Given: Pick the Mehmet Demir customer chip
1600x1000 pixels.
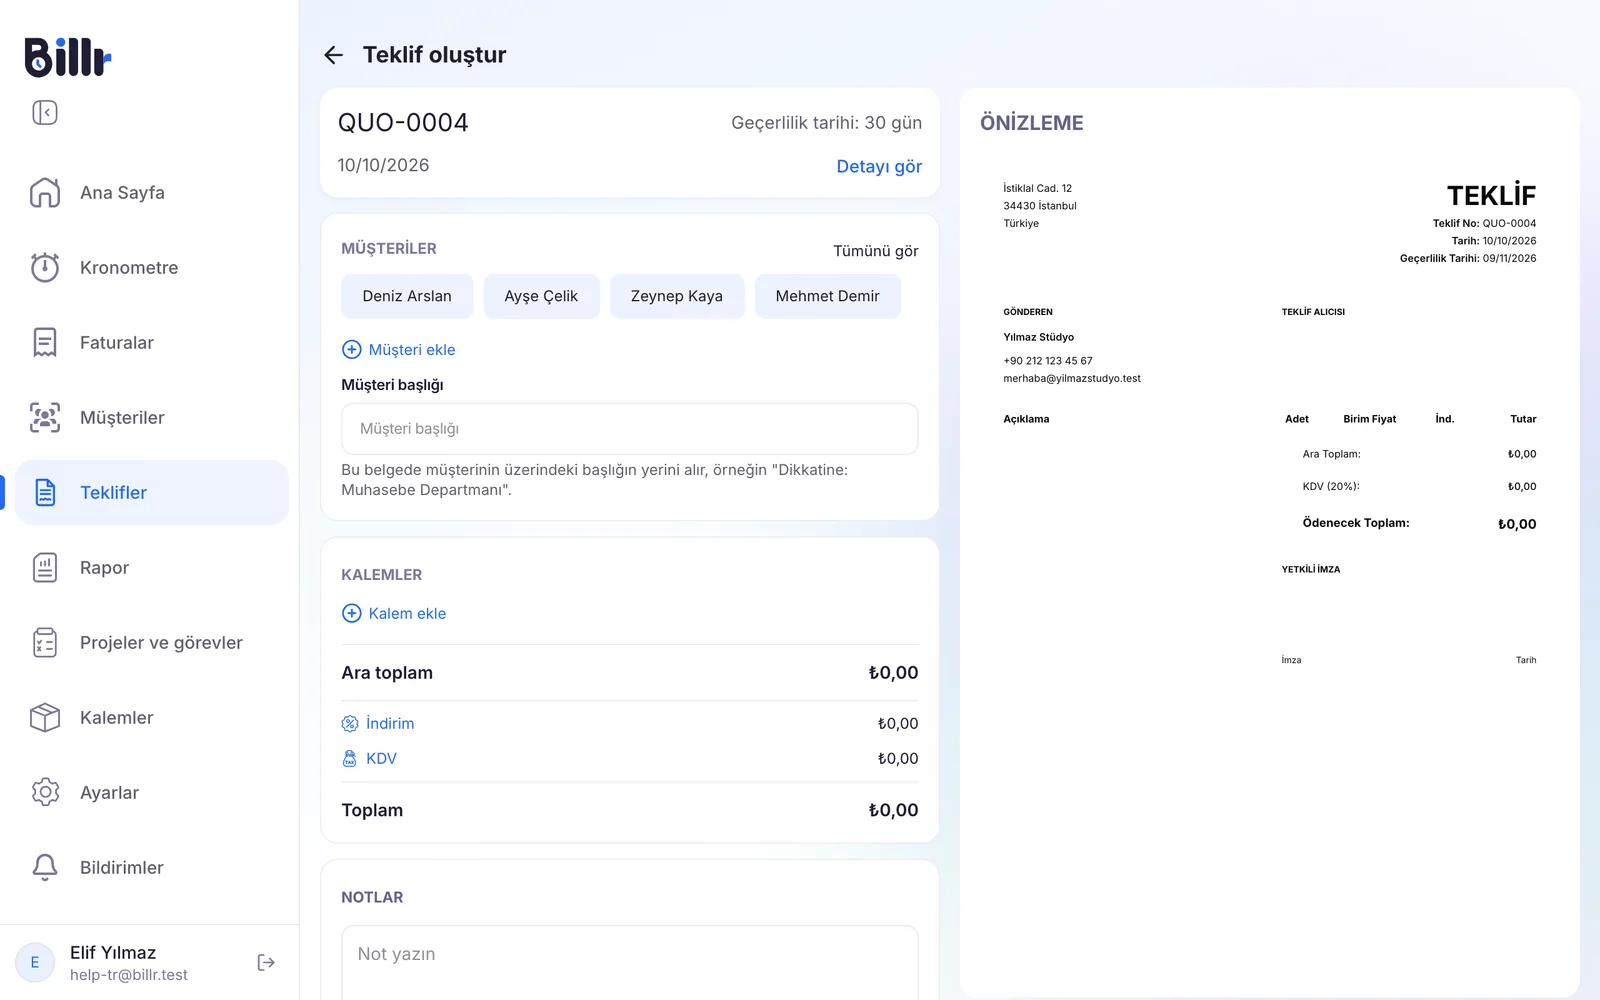Looking at the screenshot, I should click(828, 296).
